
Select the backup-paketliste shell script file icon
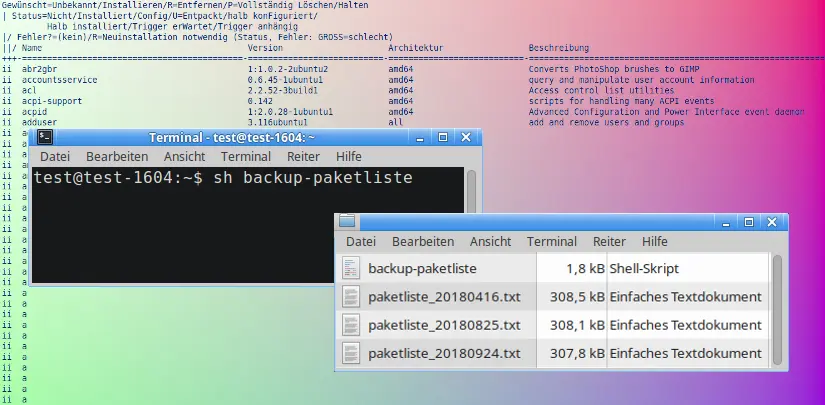pyautogui.click(x=350, y=268)
